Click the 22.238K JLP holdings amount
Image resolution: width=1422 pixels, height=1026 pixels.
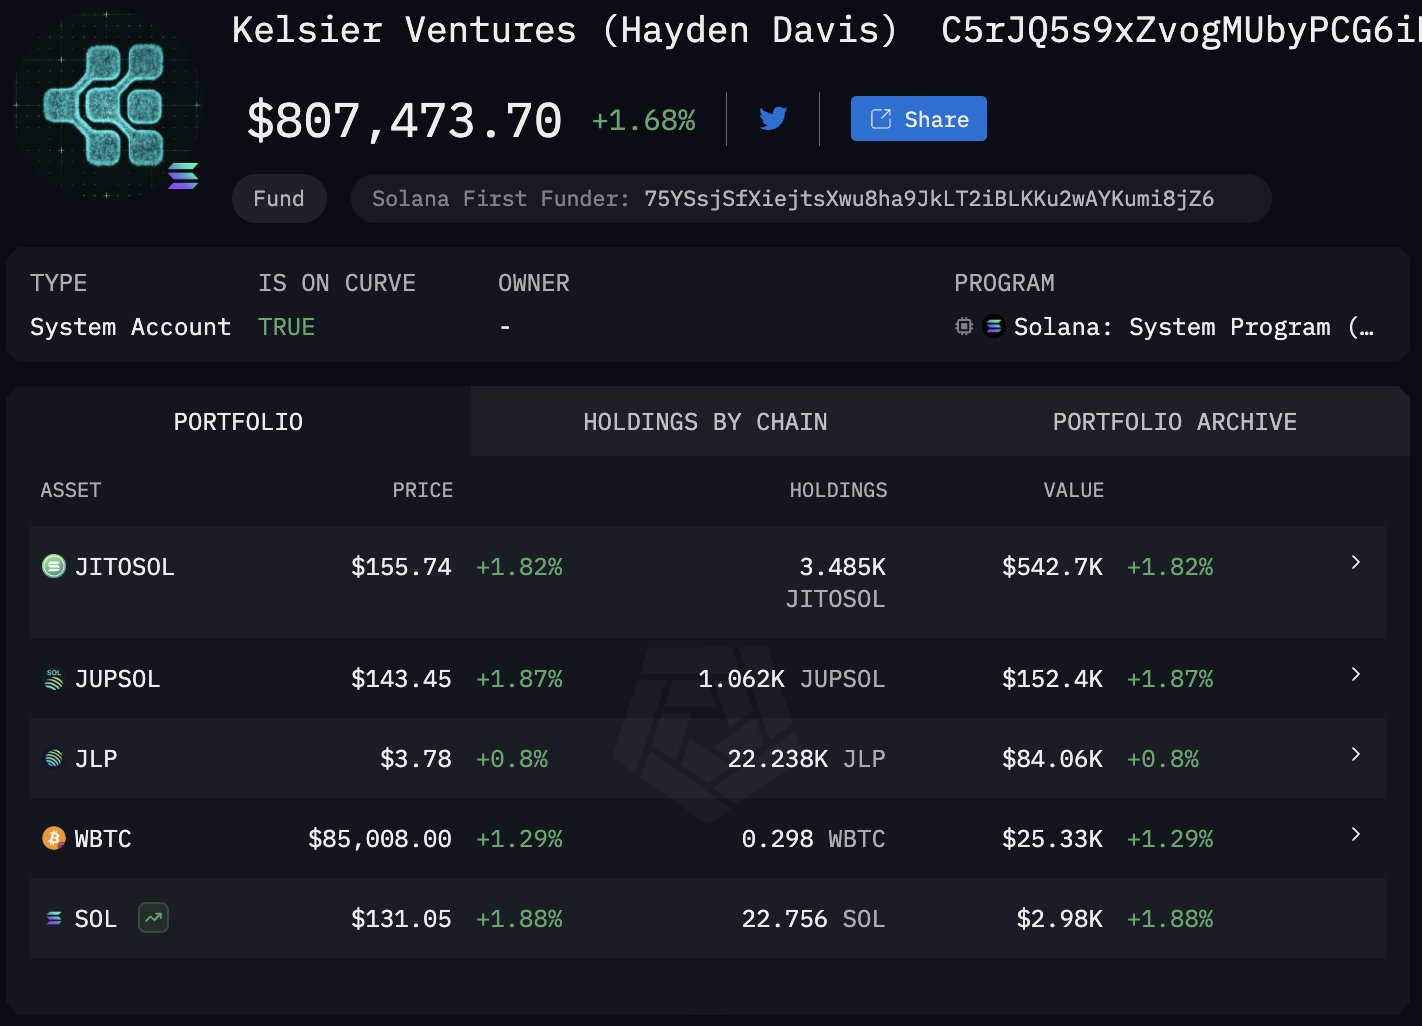coord(778,759)
